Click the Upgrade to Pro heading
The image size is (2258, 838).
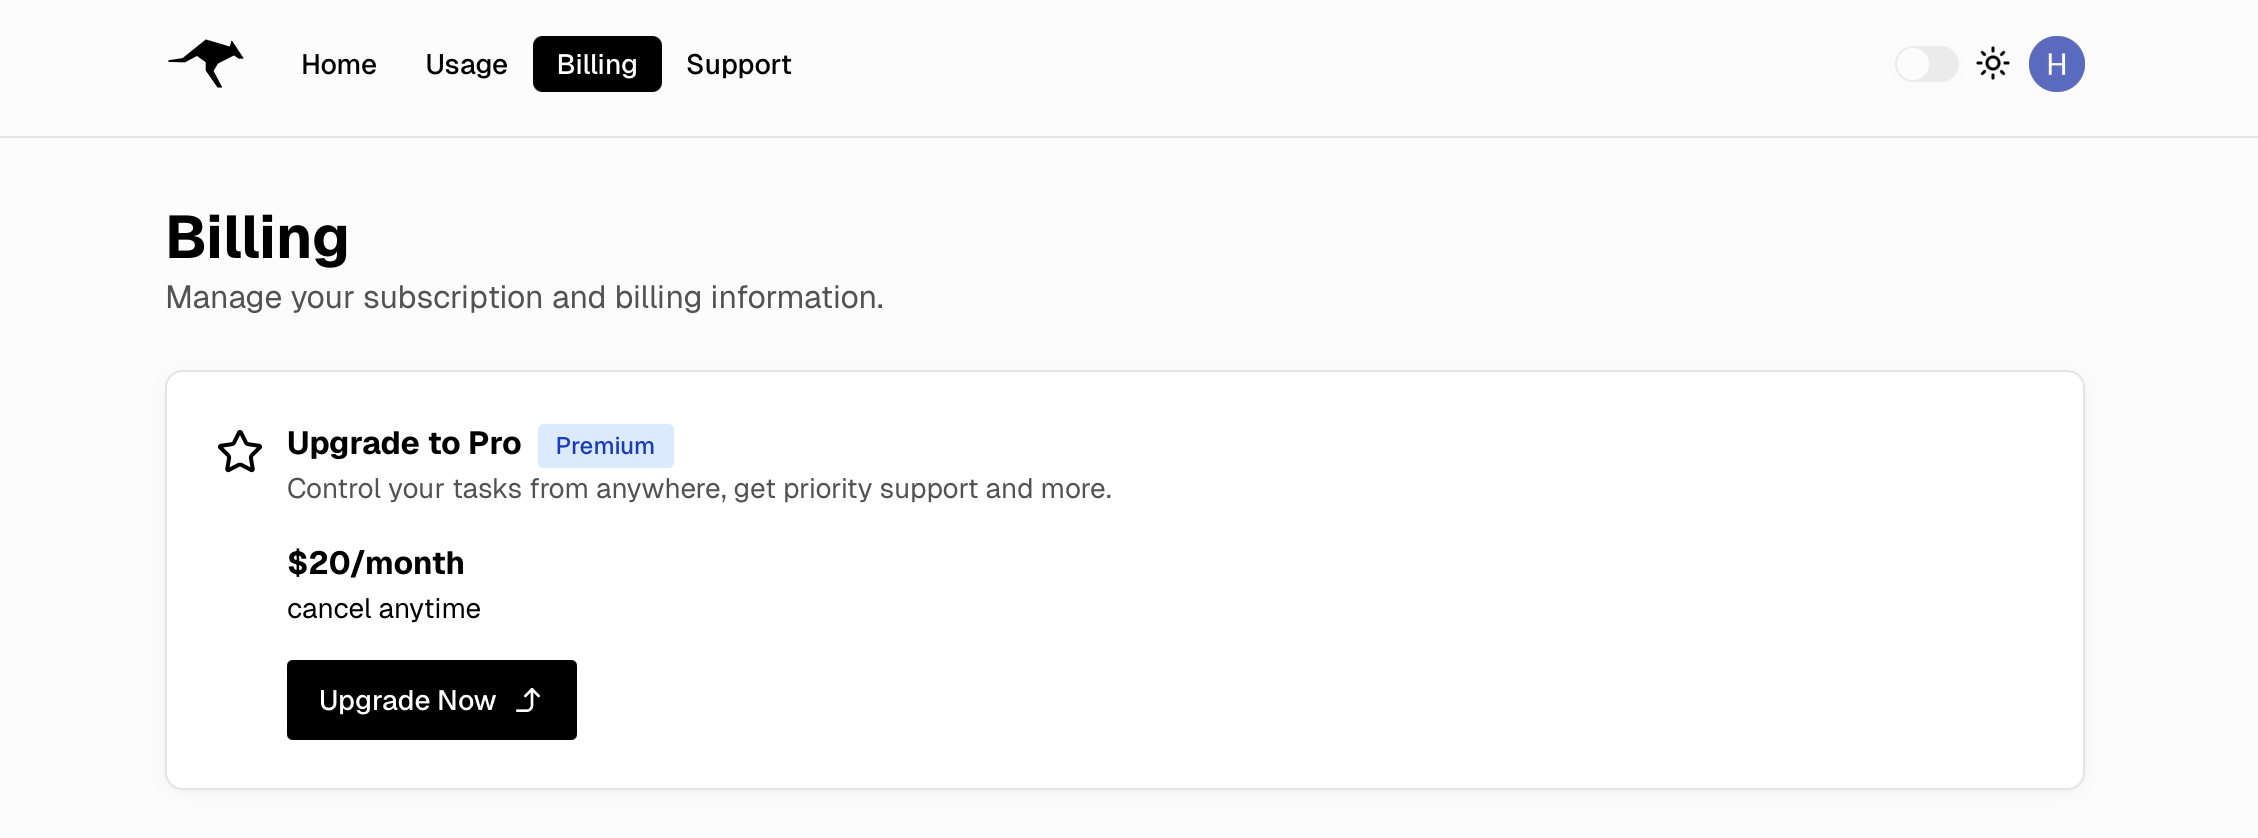coord(404,443)
